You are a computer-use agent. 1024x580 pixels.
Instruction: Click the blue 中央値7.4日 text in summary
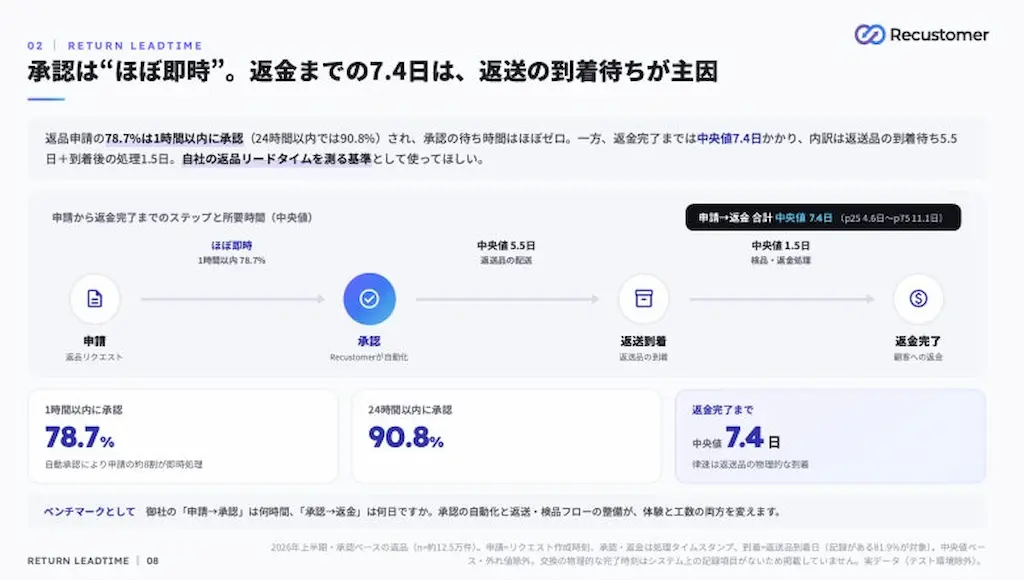click(x=729, y=138)
